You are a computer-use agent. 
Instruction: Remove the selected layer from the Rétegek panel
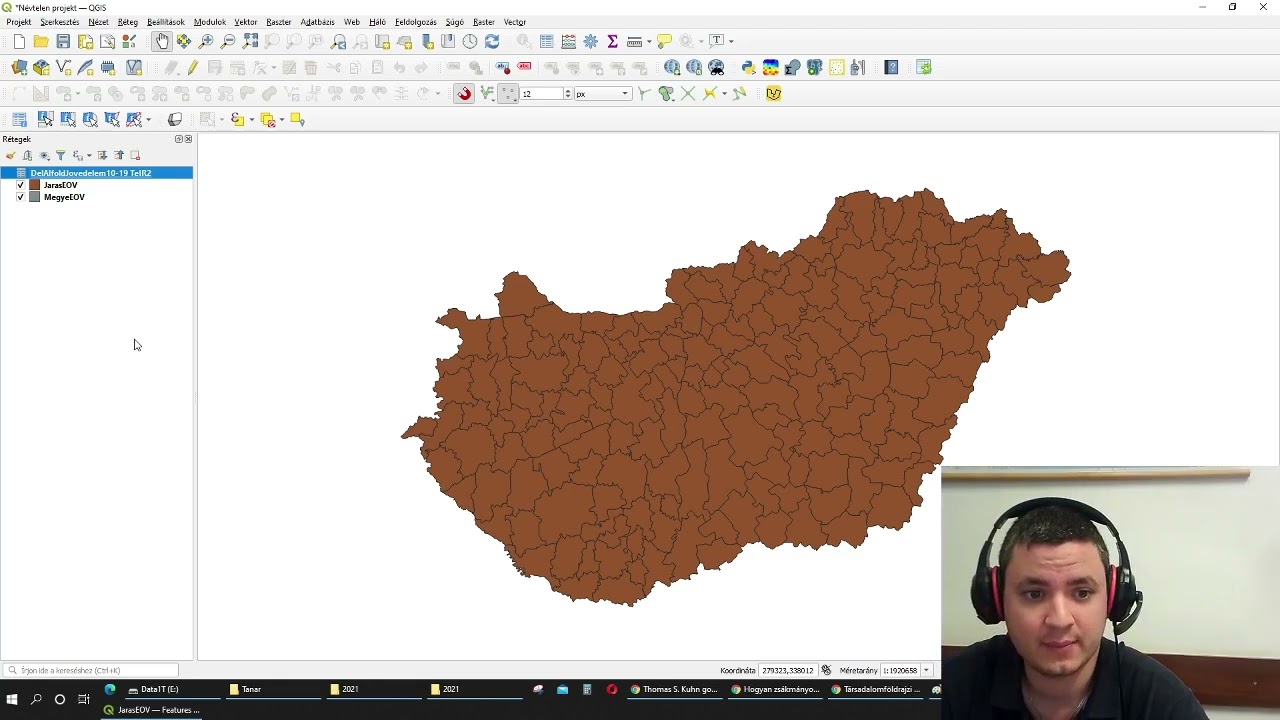pos(135,155)
